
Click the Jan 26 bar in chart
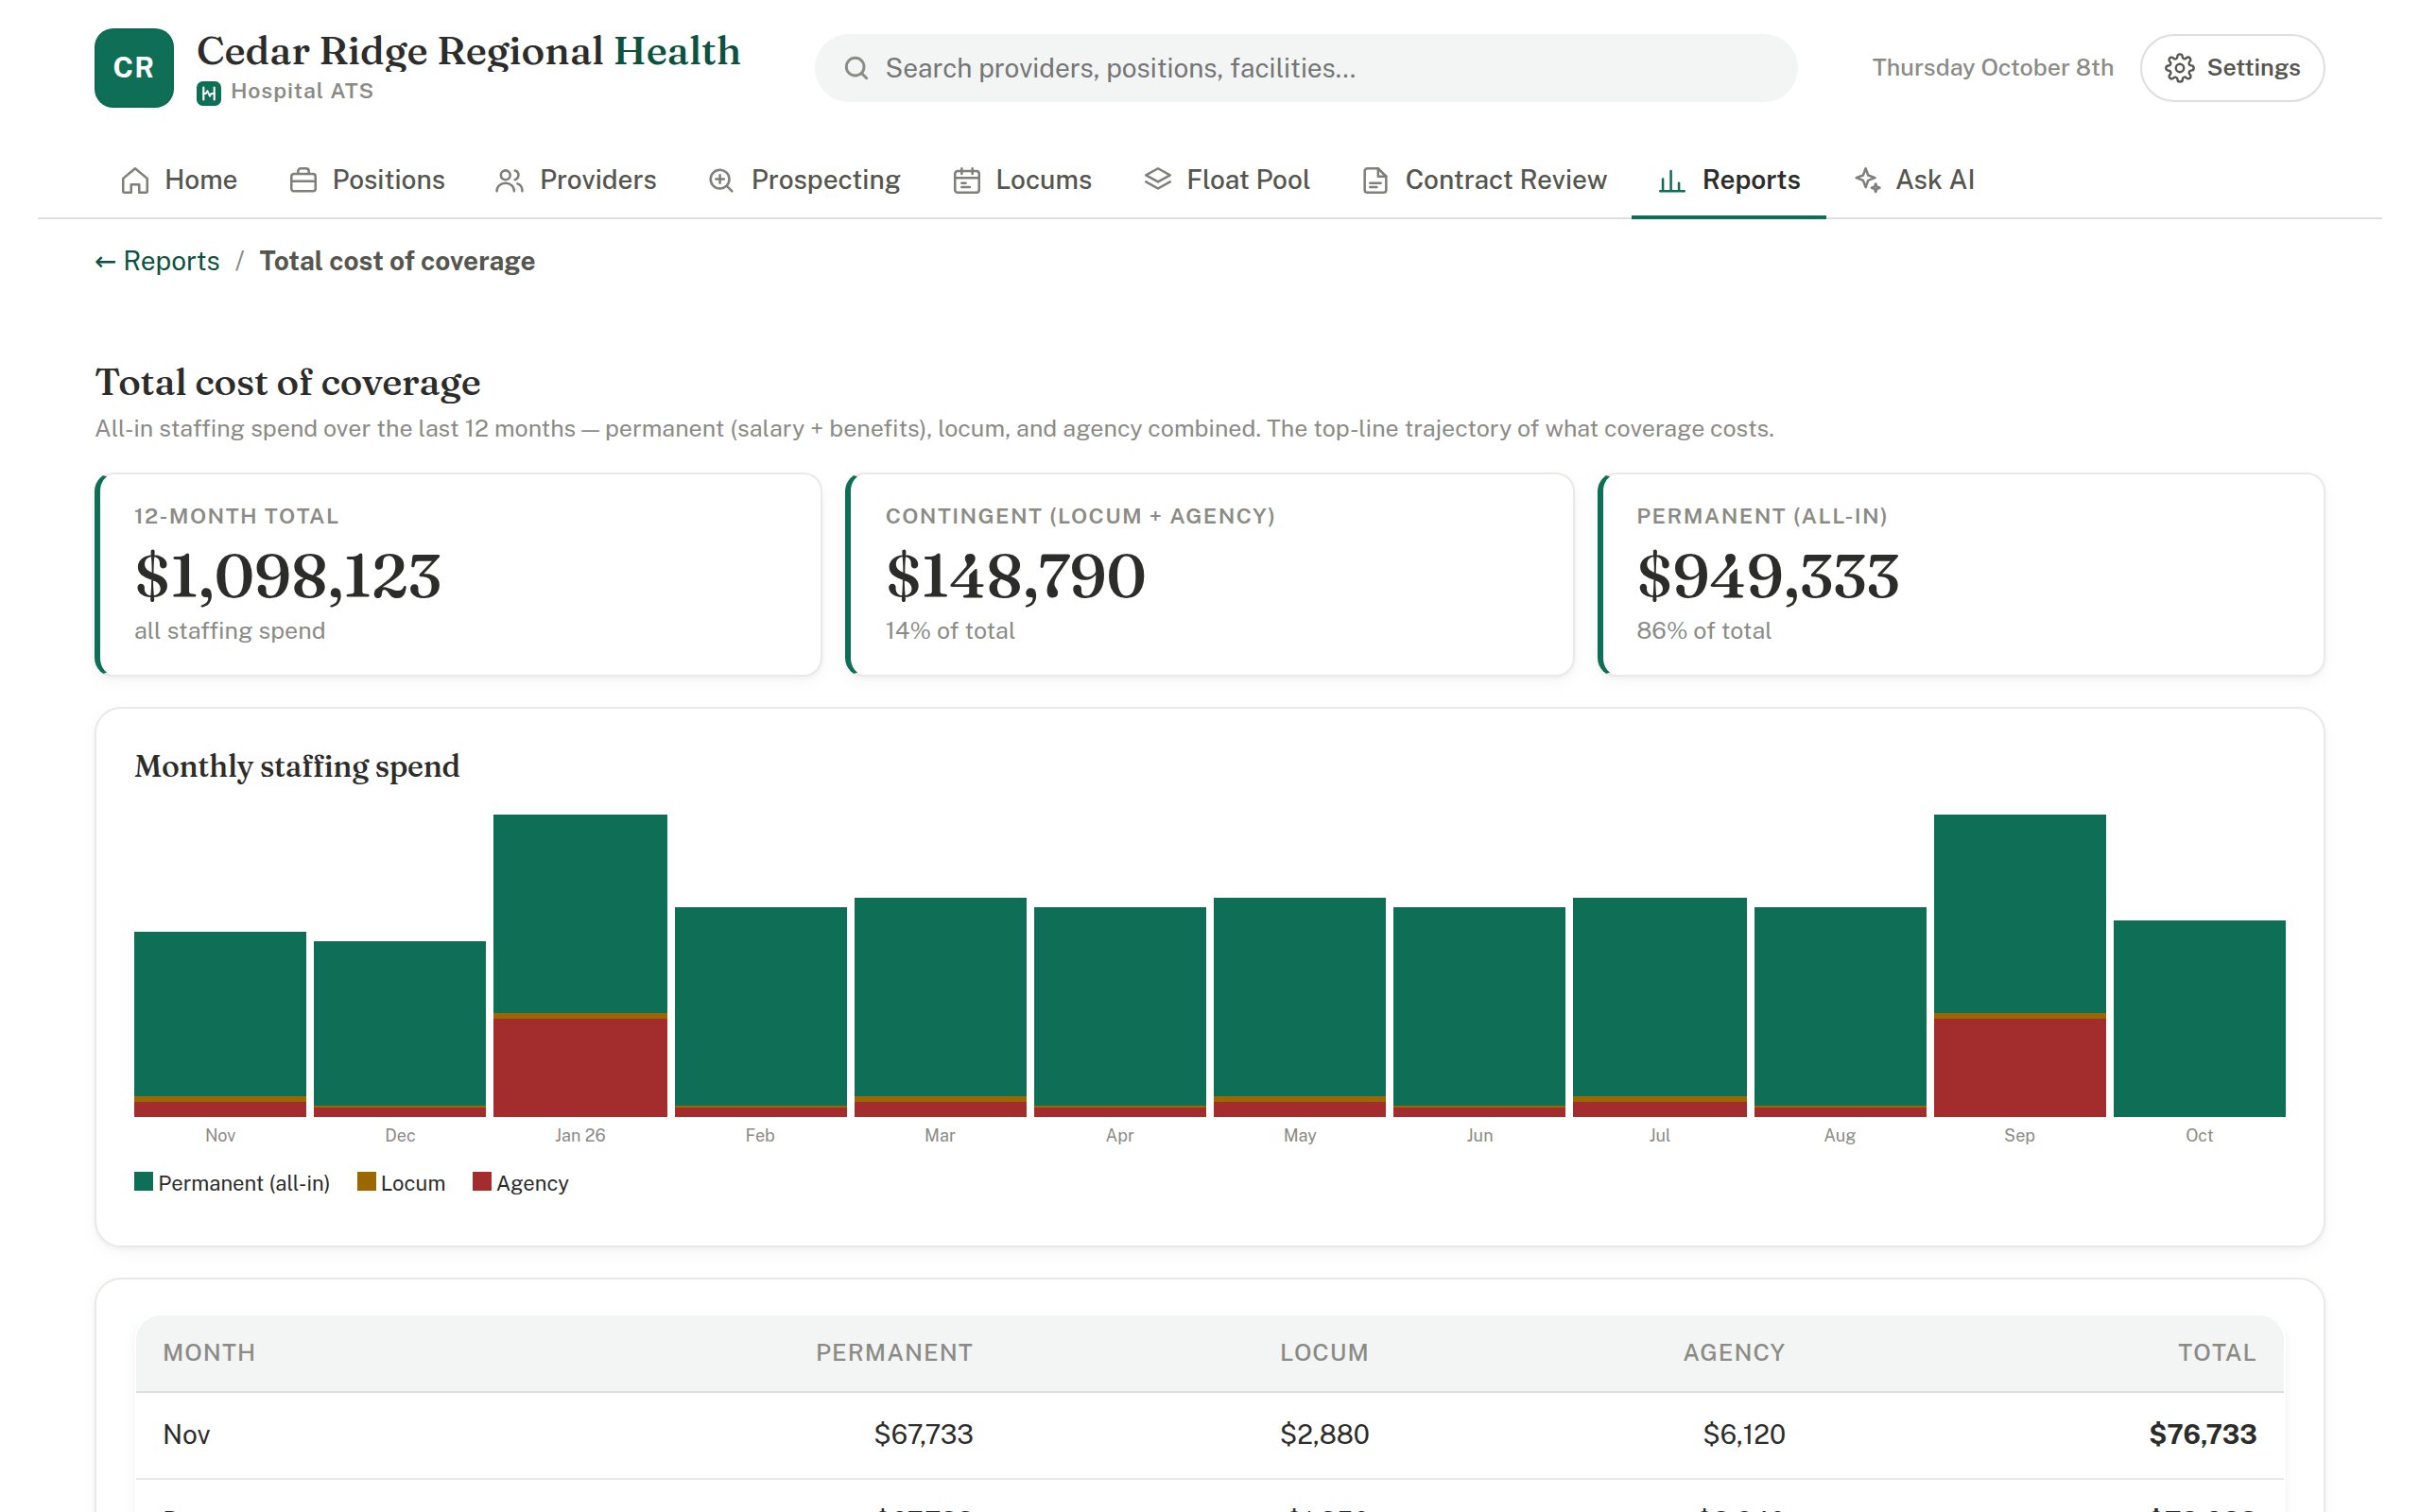point(580,965)
